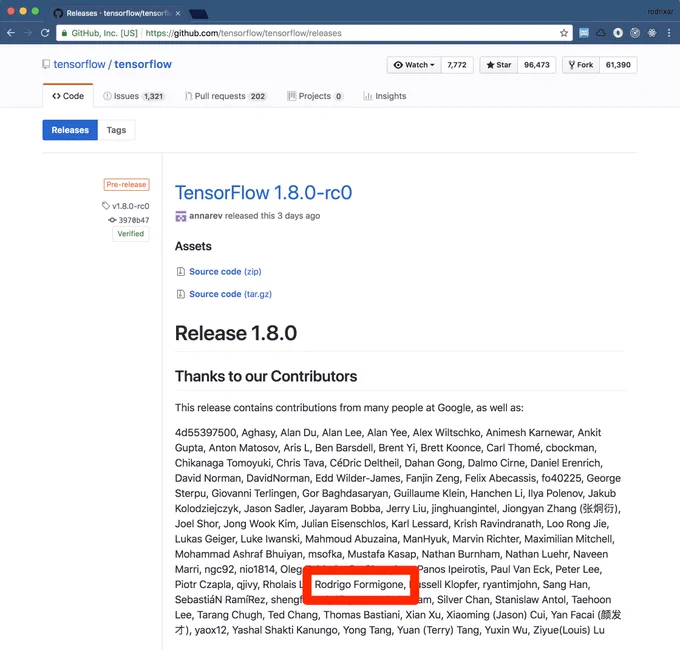
Task: Open the Insights tab
Action: [385, 96]
